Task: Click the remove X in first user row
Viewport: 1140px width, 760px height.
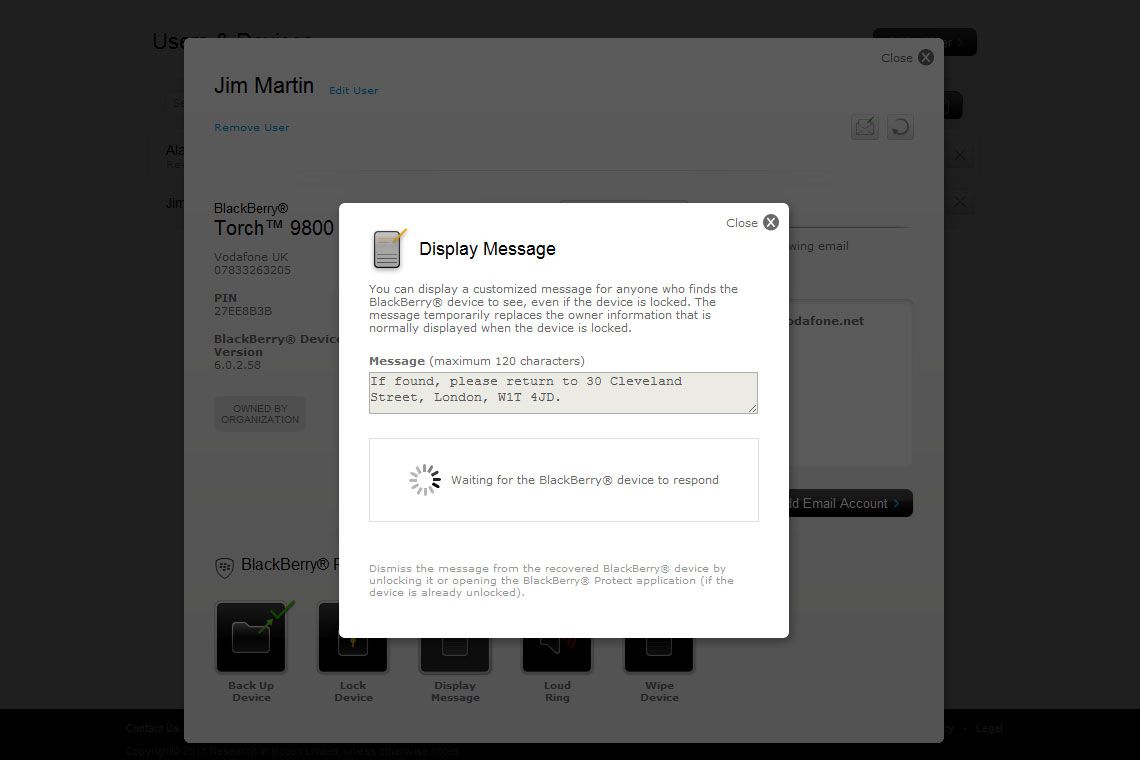Action: tap(960, 155)
